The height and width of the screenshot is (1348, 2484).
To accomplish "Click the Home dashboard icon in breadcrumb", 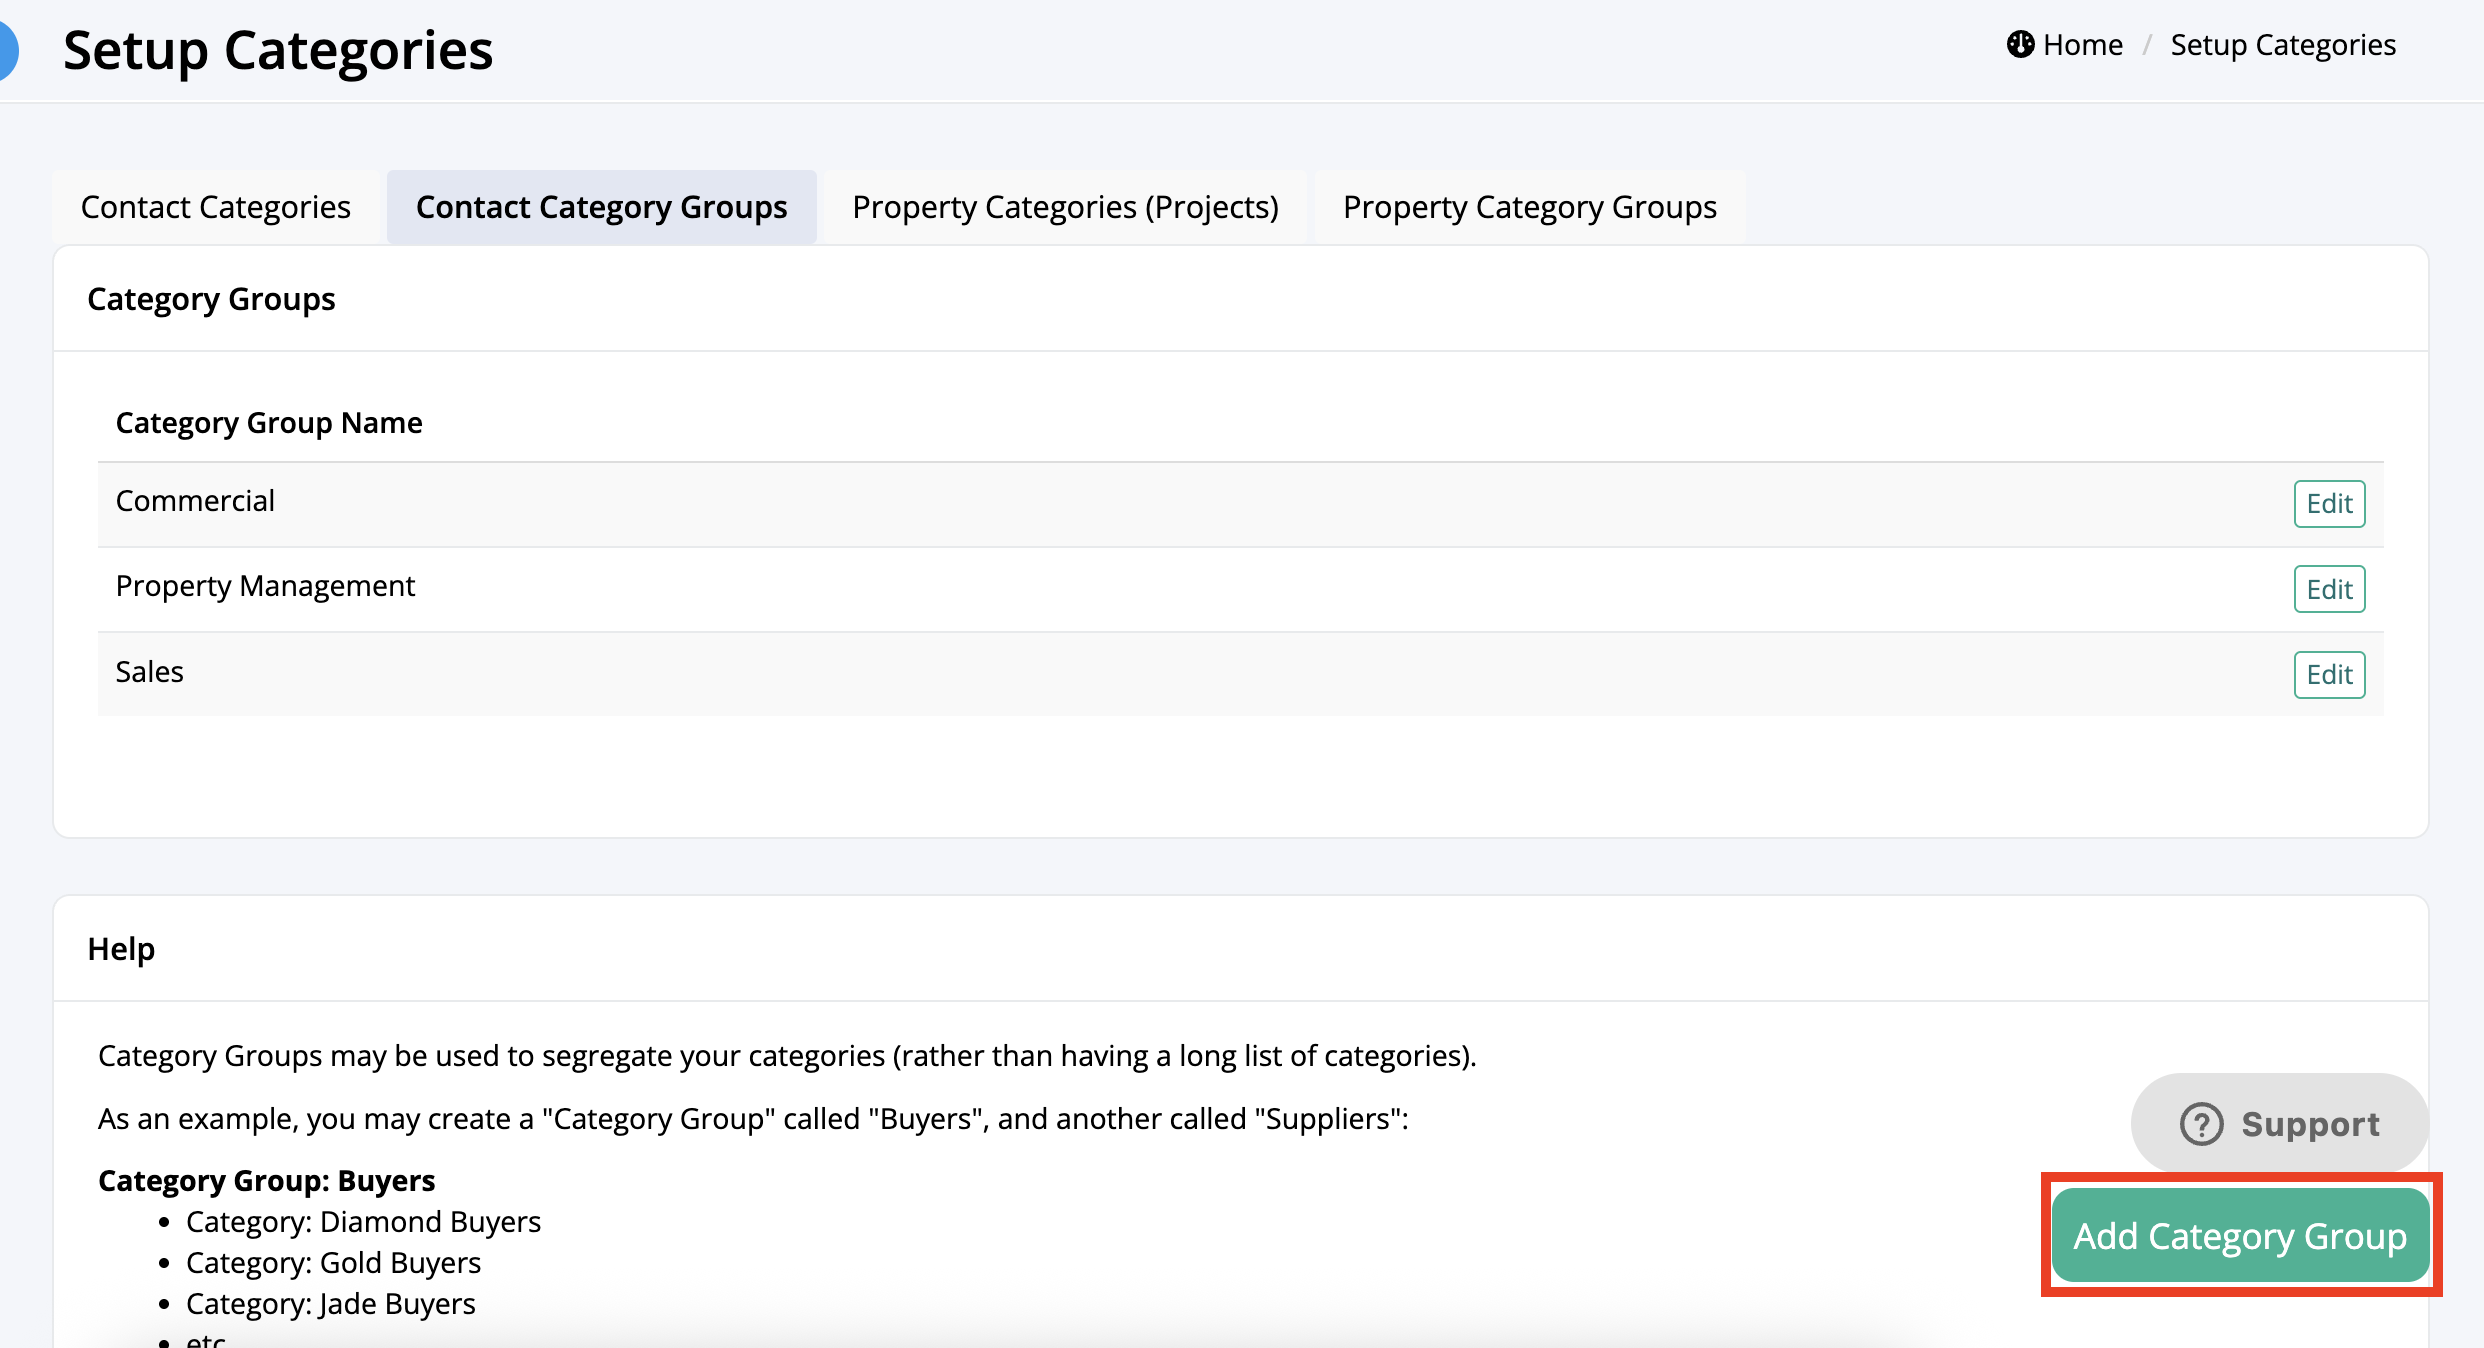I will [x=2020, y=45].
